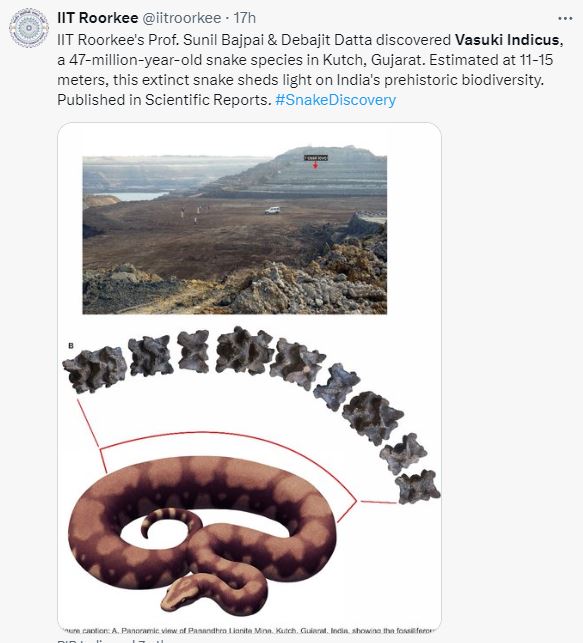Click the figure caption text below the snake
This screenshot has height=643, width=583.
pos(249,630)
